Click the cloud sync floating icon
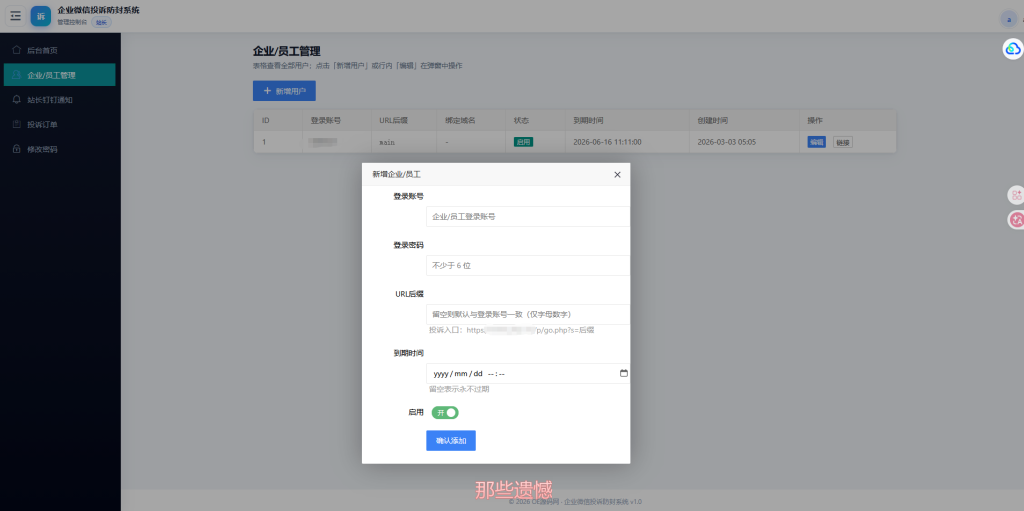Viewport: 1024px width, 511px height. pyautogui.click(x=1013, y=49)
